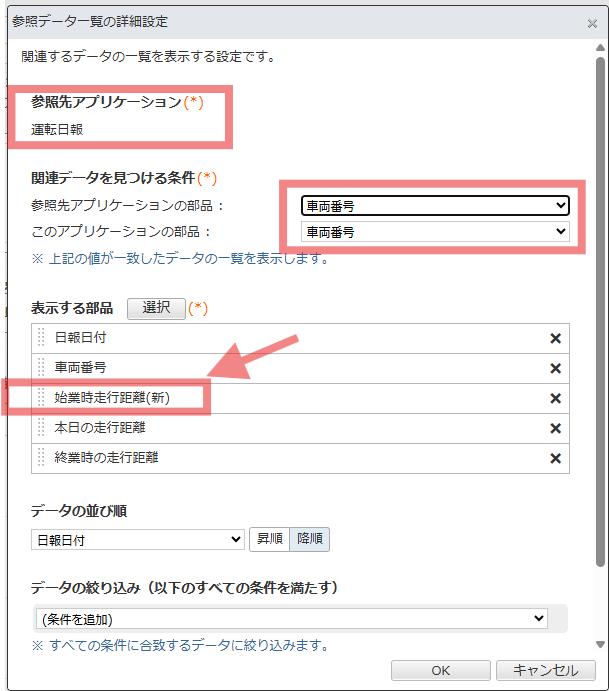Remove 本日の走行距離 with X icon

tap(555, 428)
